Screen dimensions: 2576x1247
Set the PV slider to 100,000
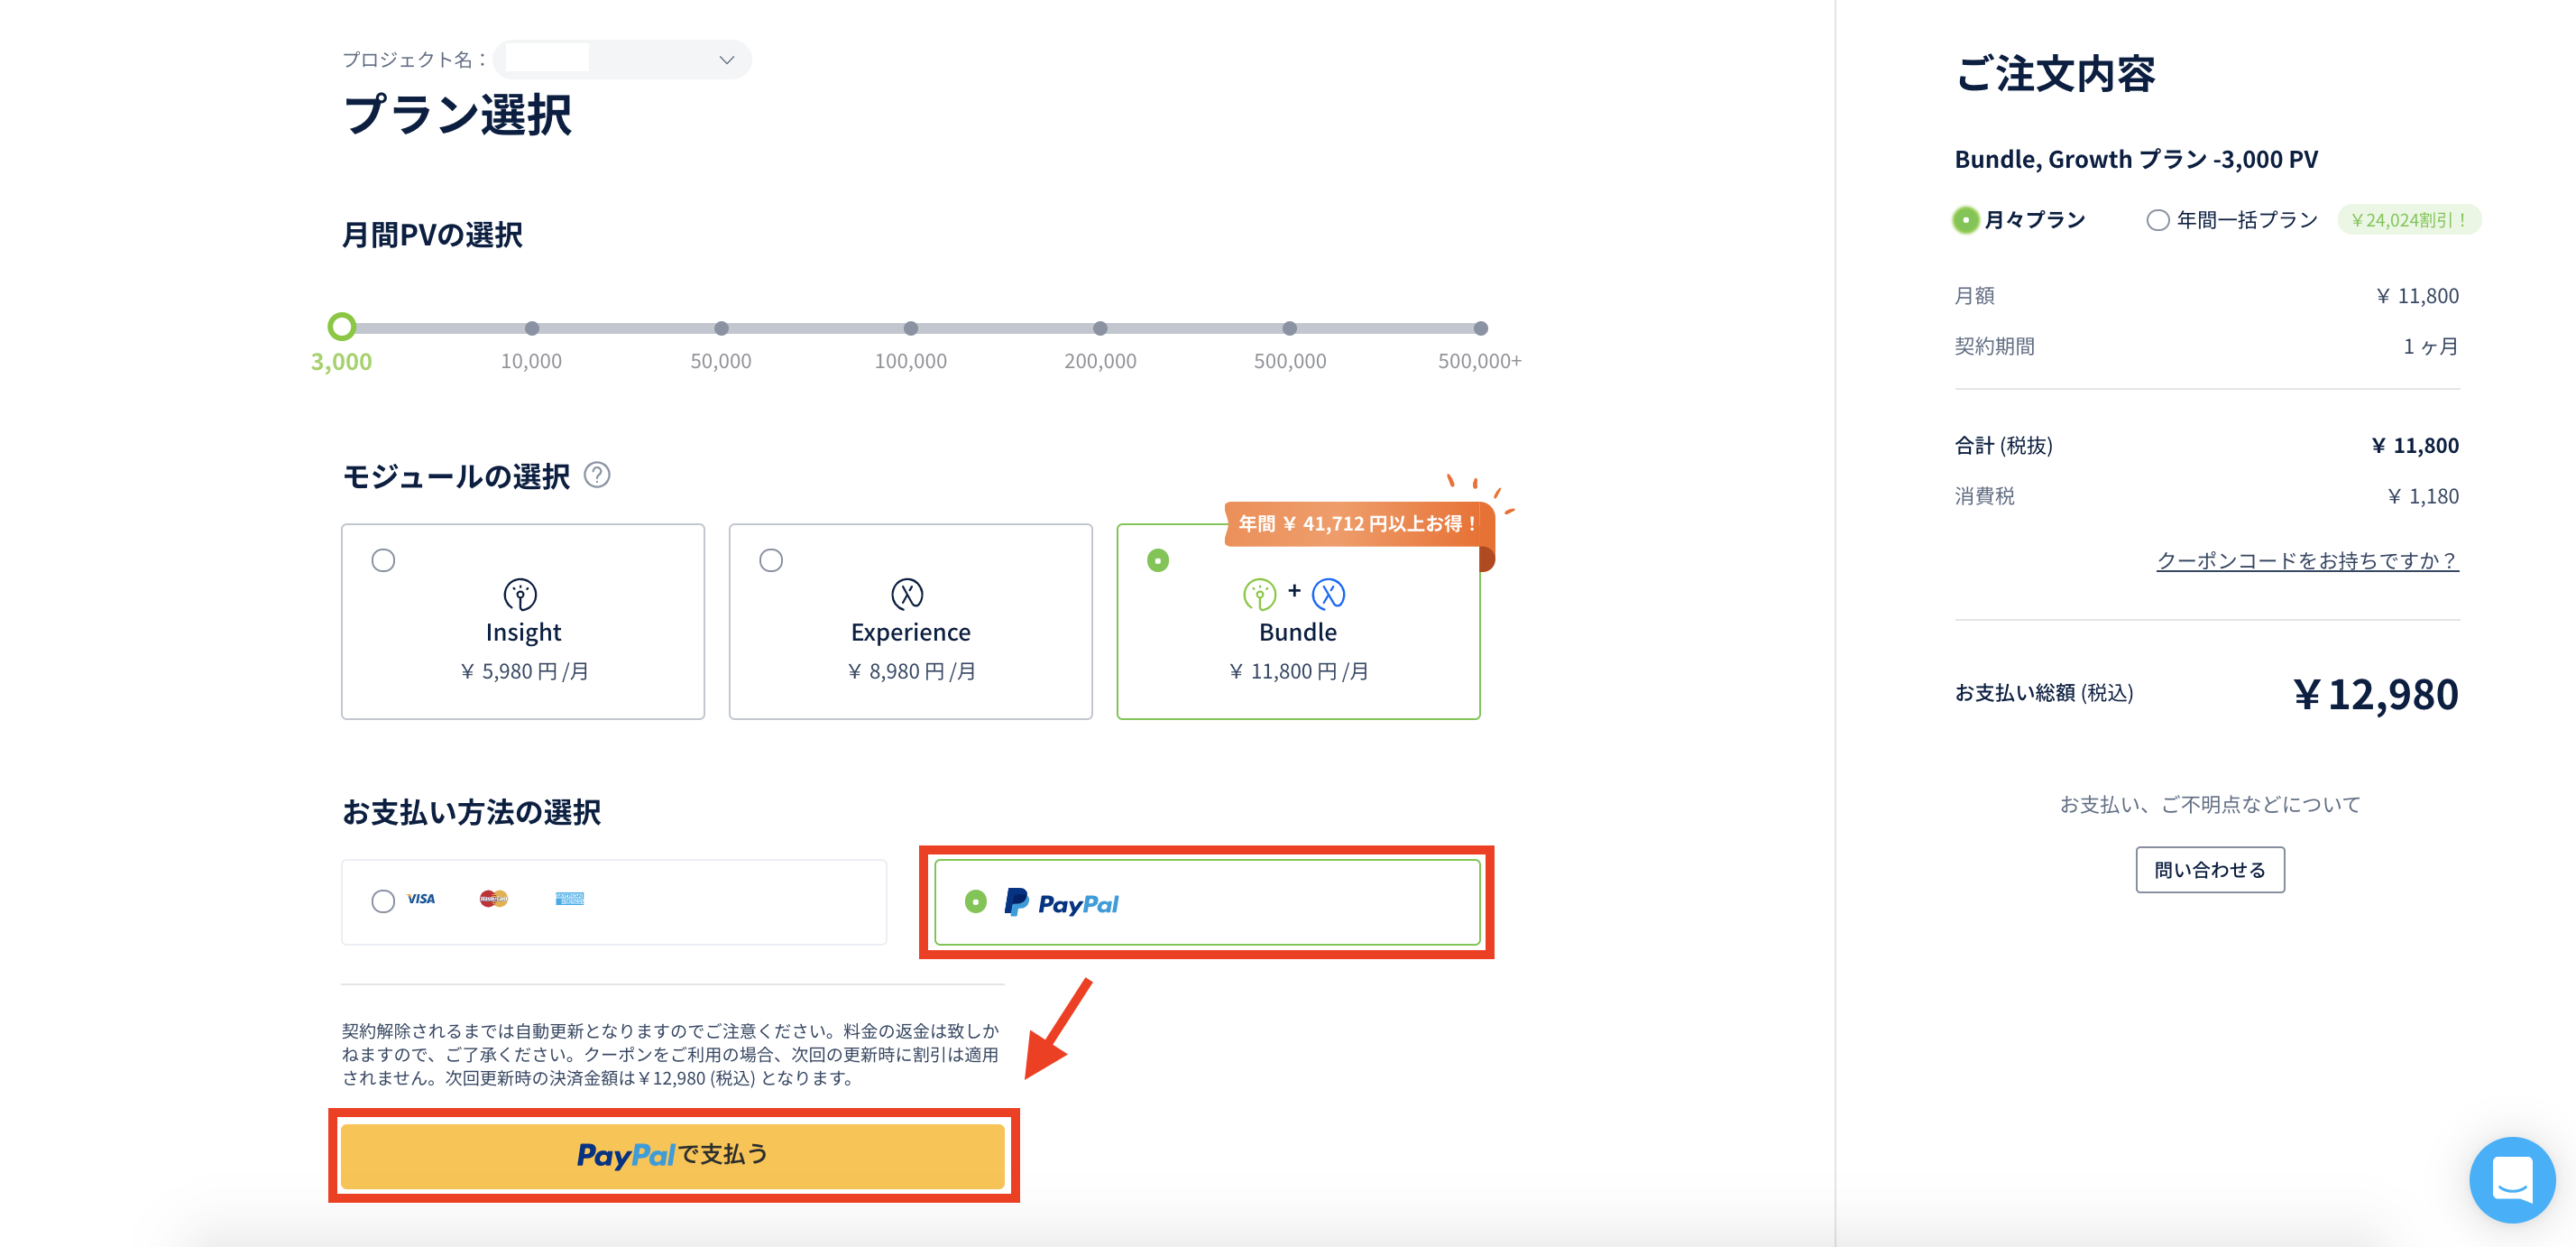(x=911, y=328)
